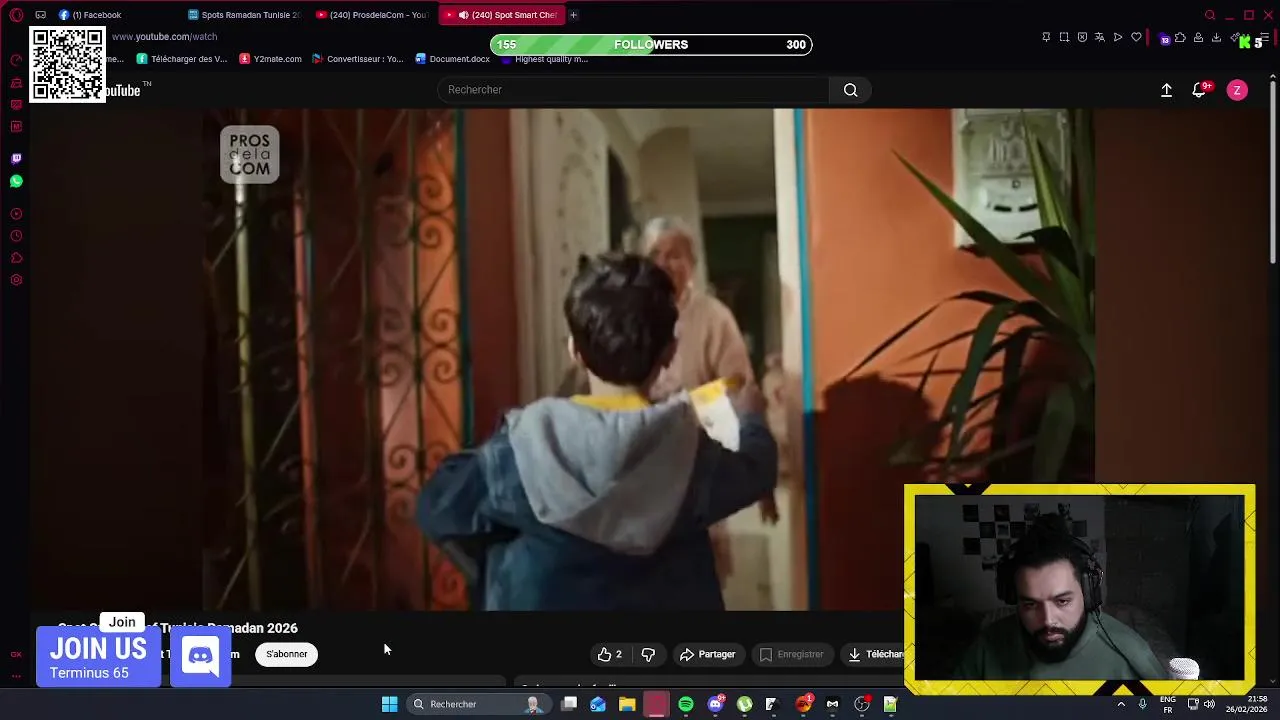Dislike the video with thumbs down

click(x=648, y=654)
